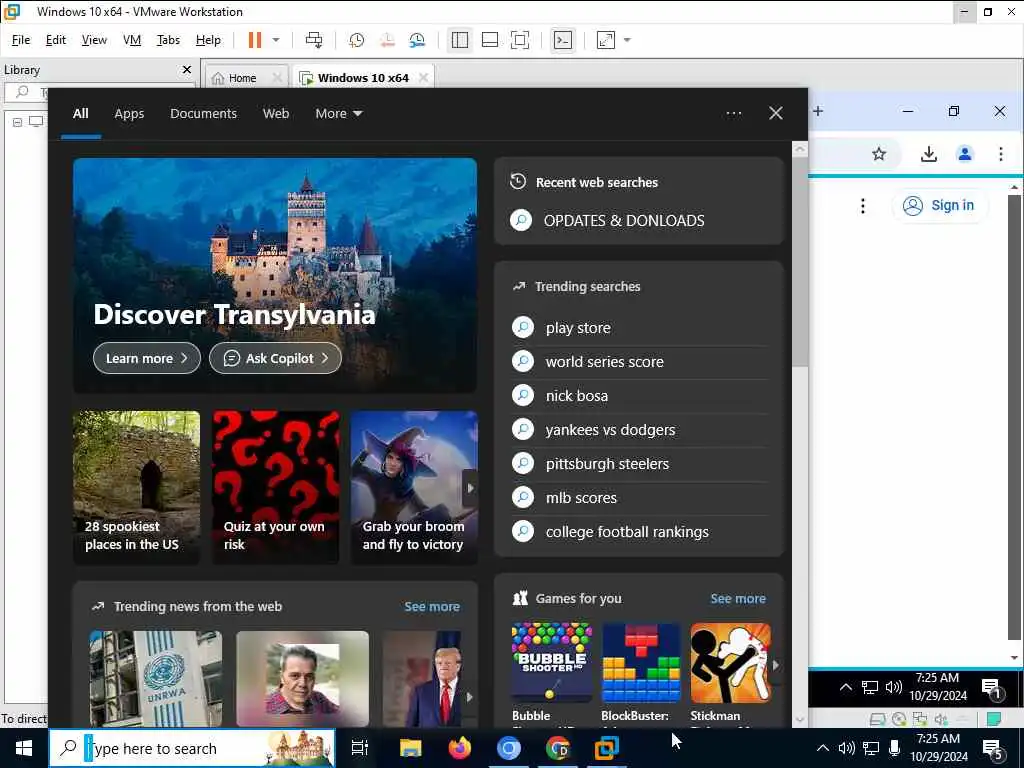Select the Documents search filter
The image size is (1024, 768).
(203, 114)
